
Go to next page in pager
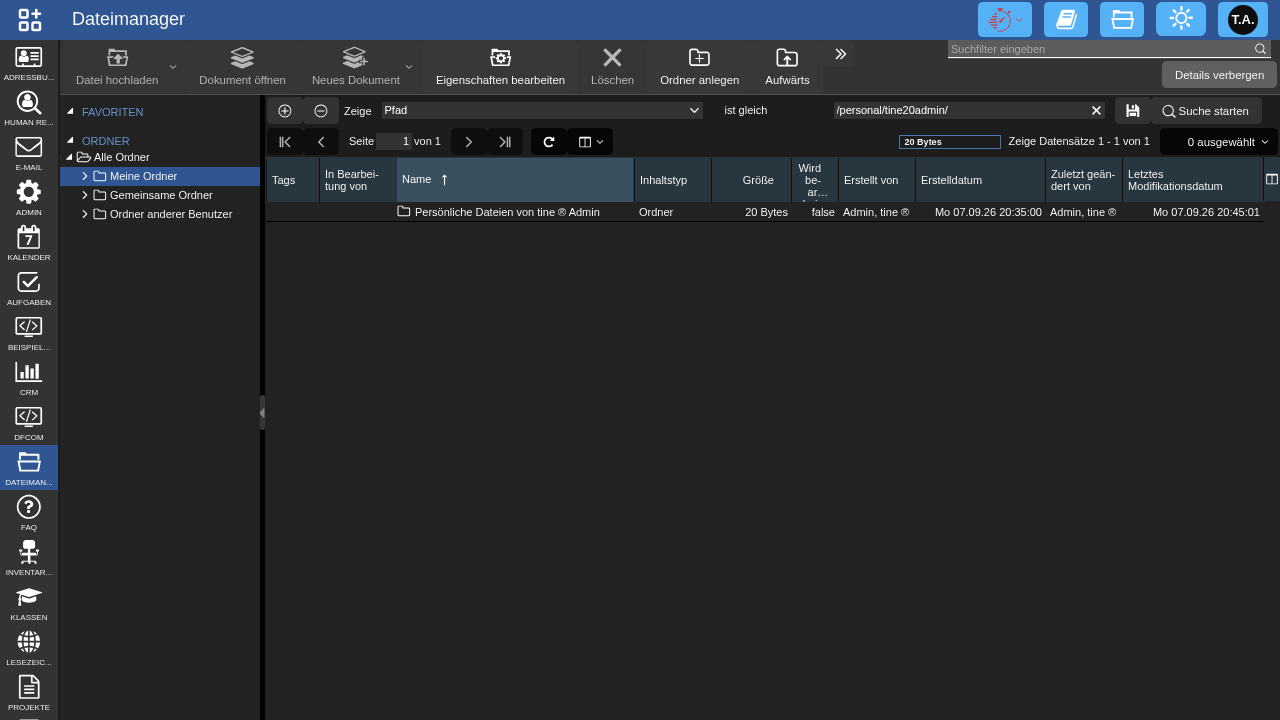coord(469,142)
